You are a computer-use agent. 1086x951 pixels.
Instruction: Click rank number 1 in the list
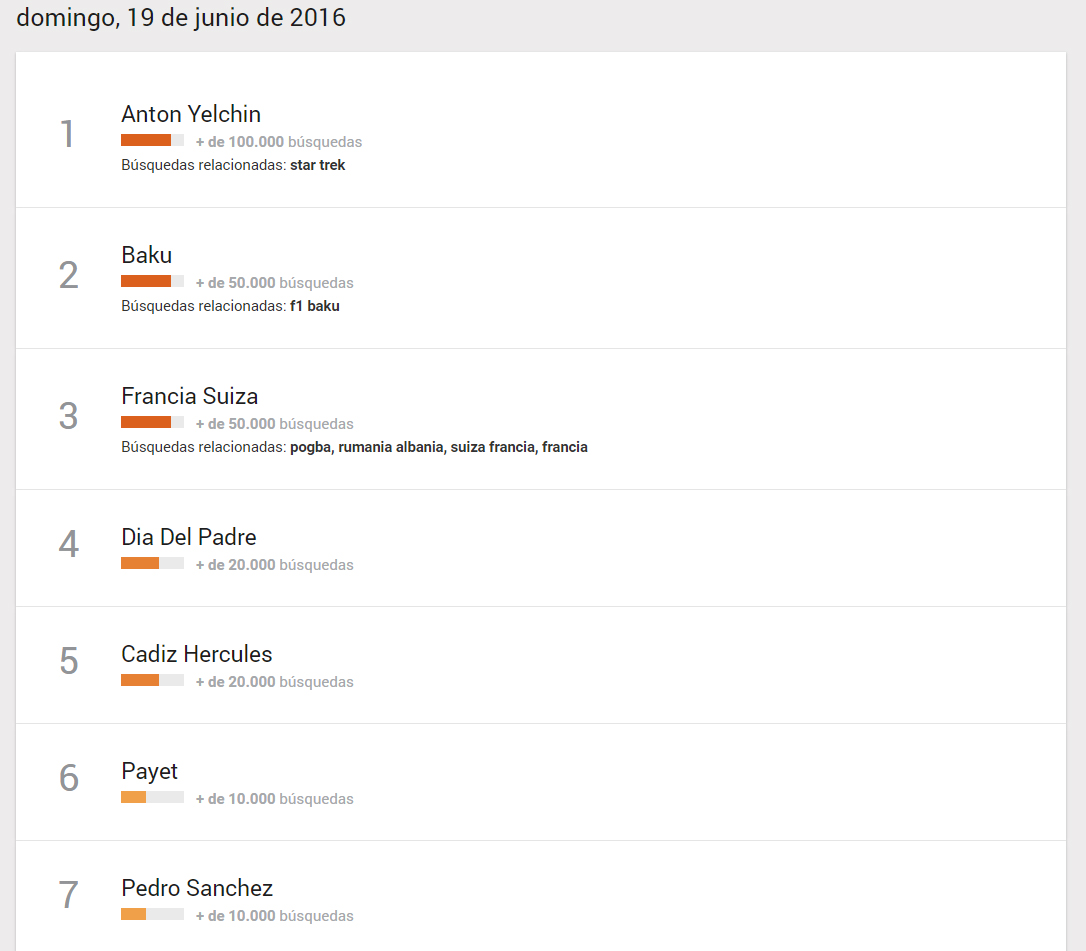pos(67,134)
